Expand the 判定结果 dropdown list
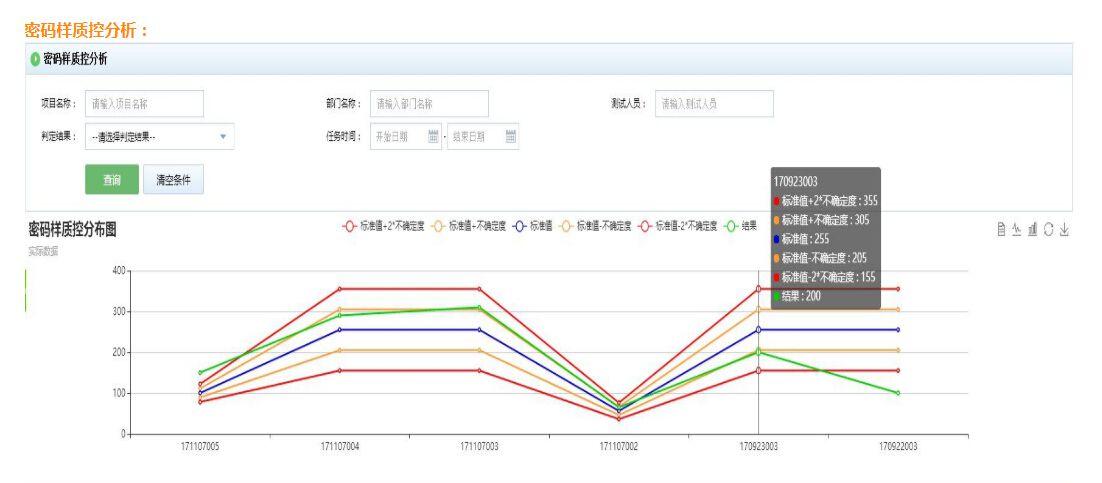The height and width of the screenshot is (483, 1102). click(222, 136)
